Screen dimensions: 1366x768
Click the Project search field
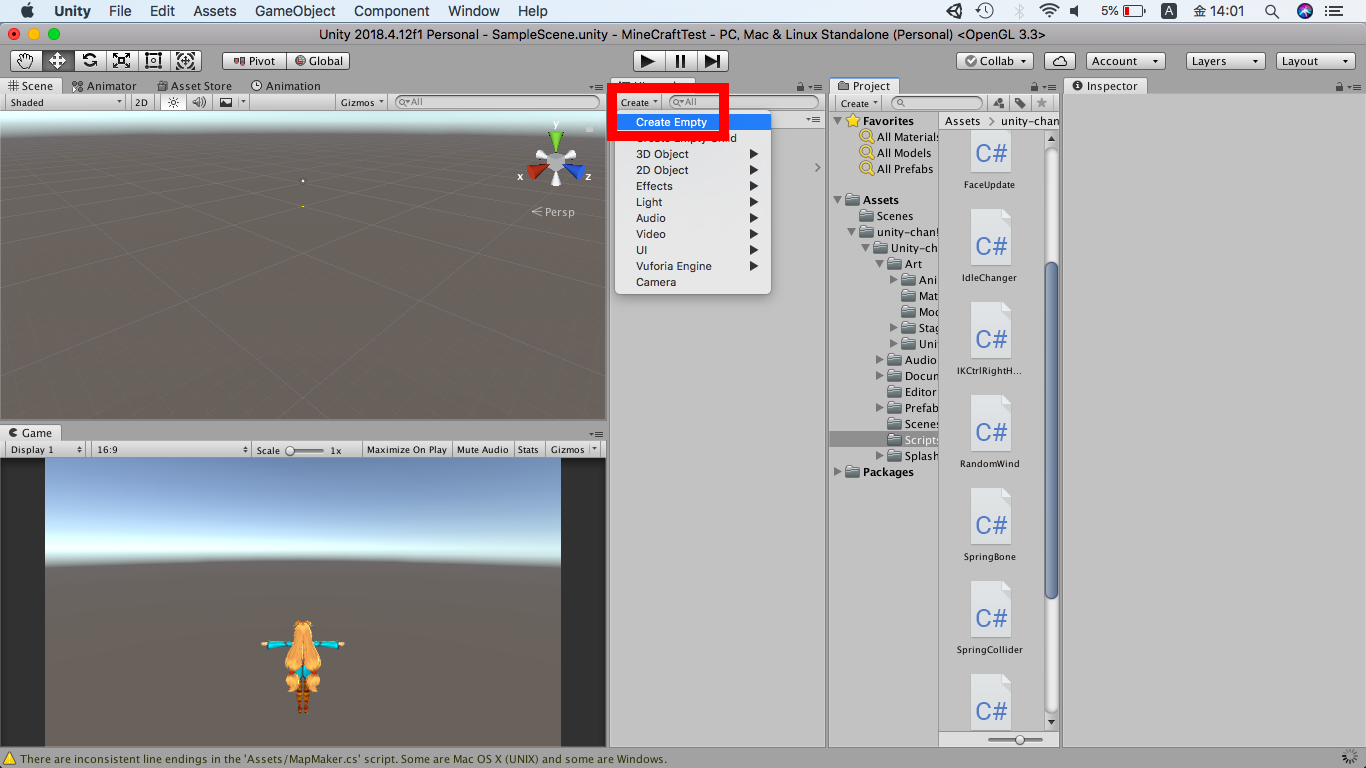(x=937, y=102)
